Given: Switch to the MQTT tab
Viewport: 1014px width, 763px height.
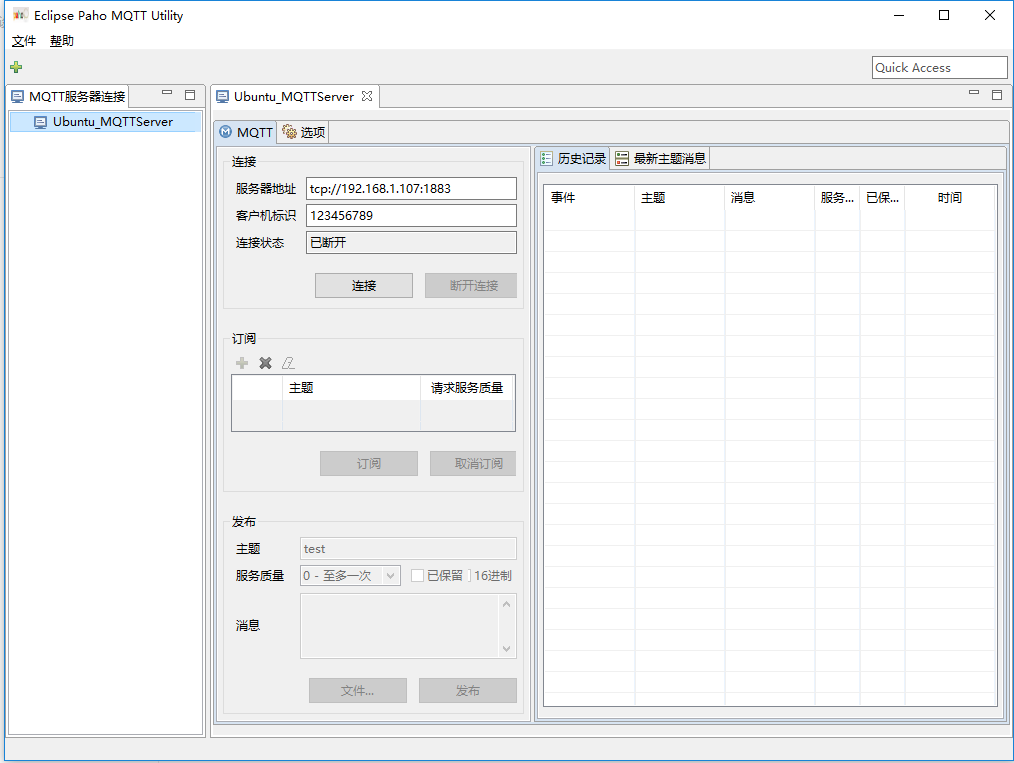Looking at the screenshot, I should [x=246, y=132].
